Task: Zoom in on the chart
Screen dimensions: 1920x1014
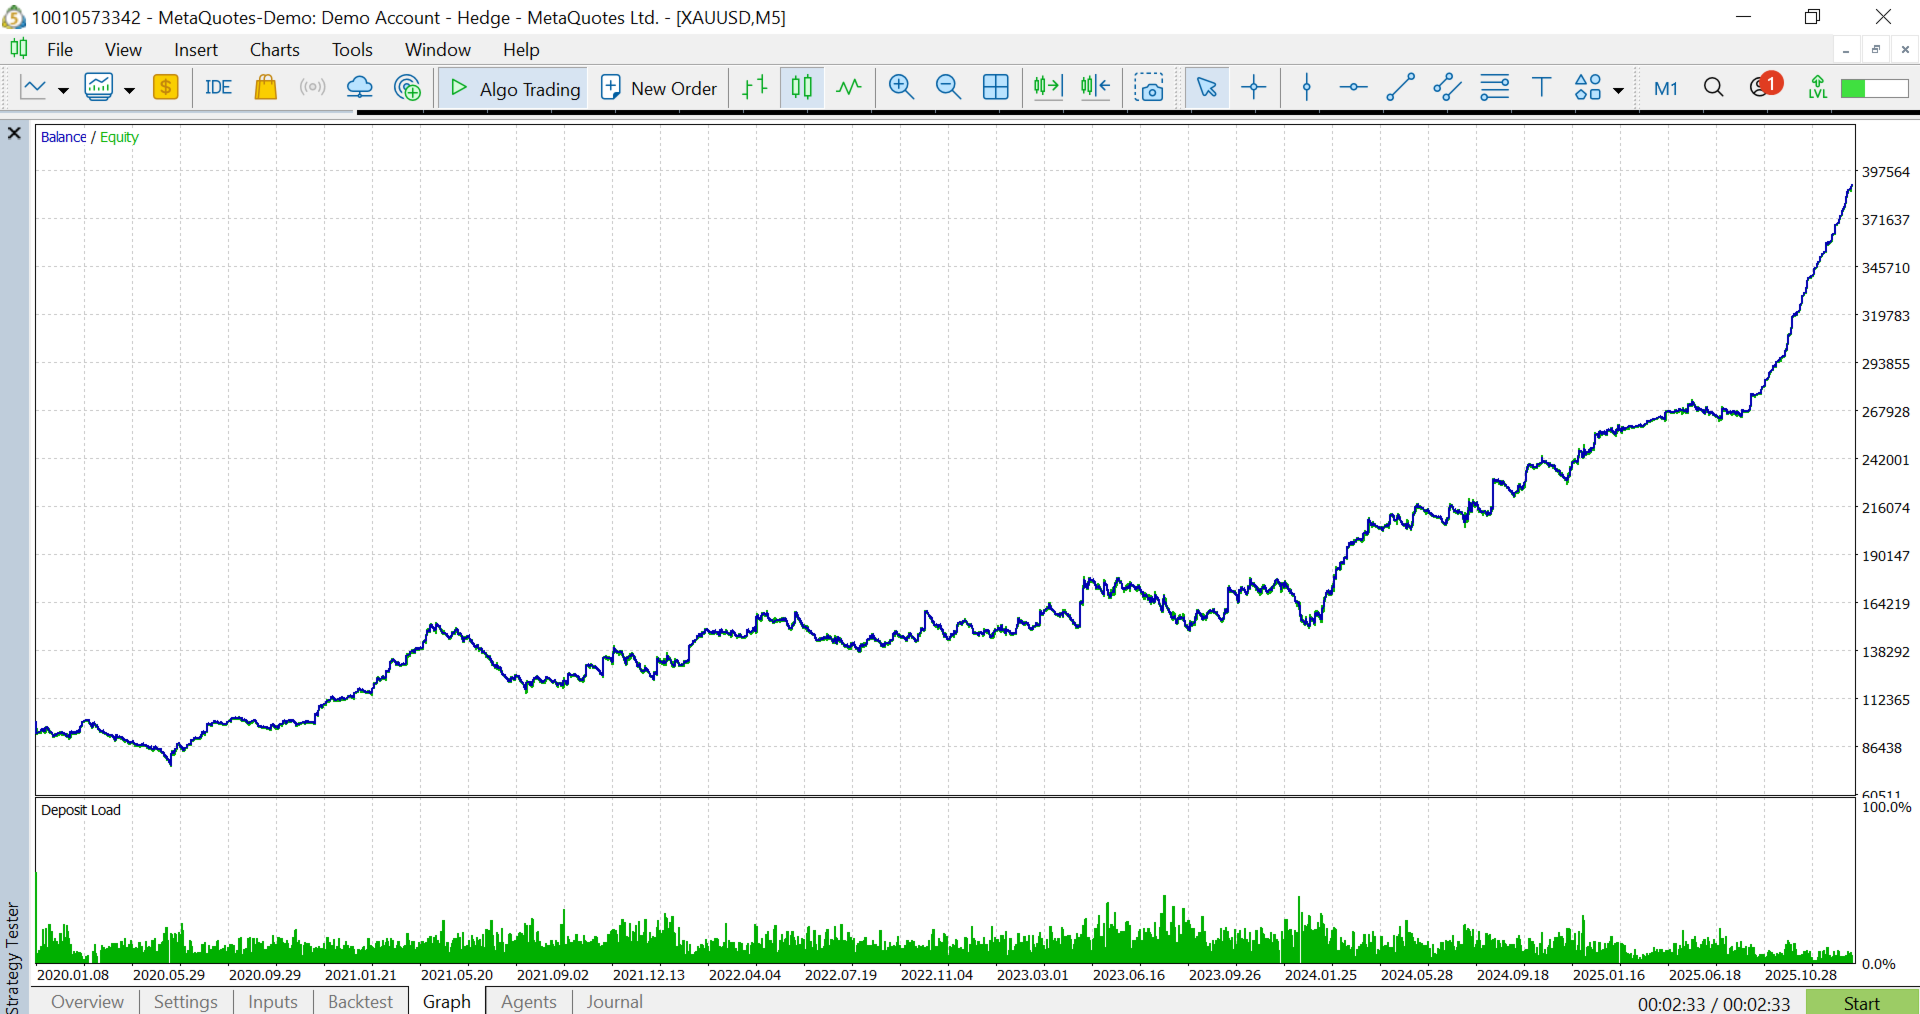Action: (x=901, y=88)
